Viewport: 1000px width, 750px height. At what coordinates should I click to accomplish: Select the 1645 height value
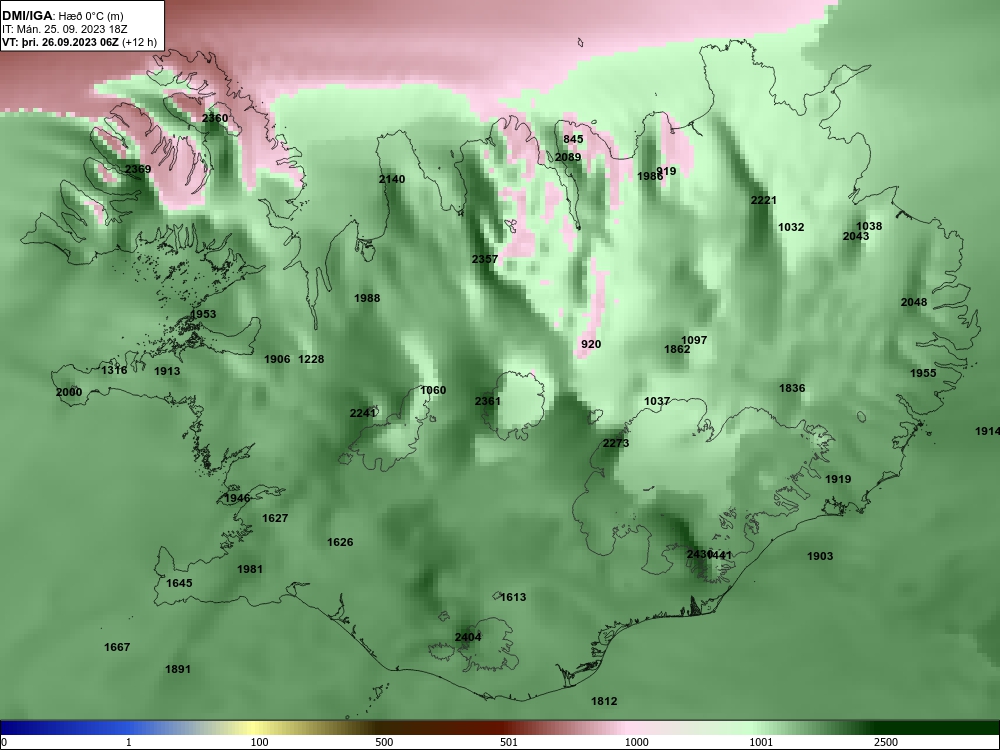click(179, 583)
